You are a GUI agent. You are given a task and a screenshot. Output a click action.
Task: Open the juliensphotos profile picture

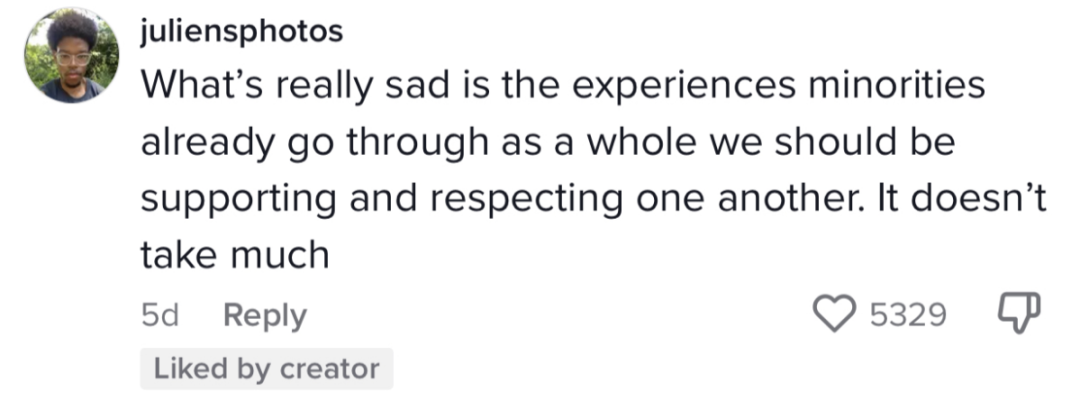pos(71,55)
